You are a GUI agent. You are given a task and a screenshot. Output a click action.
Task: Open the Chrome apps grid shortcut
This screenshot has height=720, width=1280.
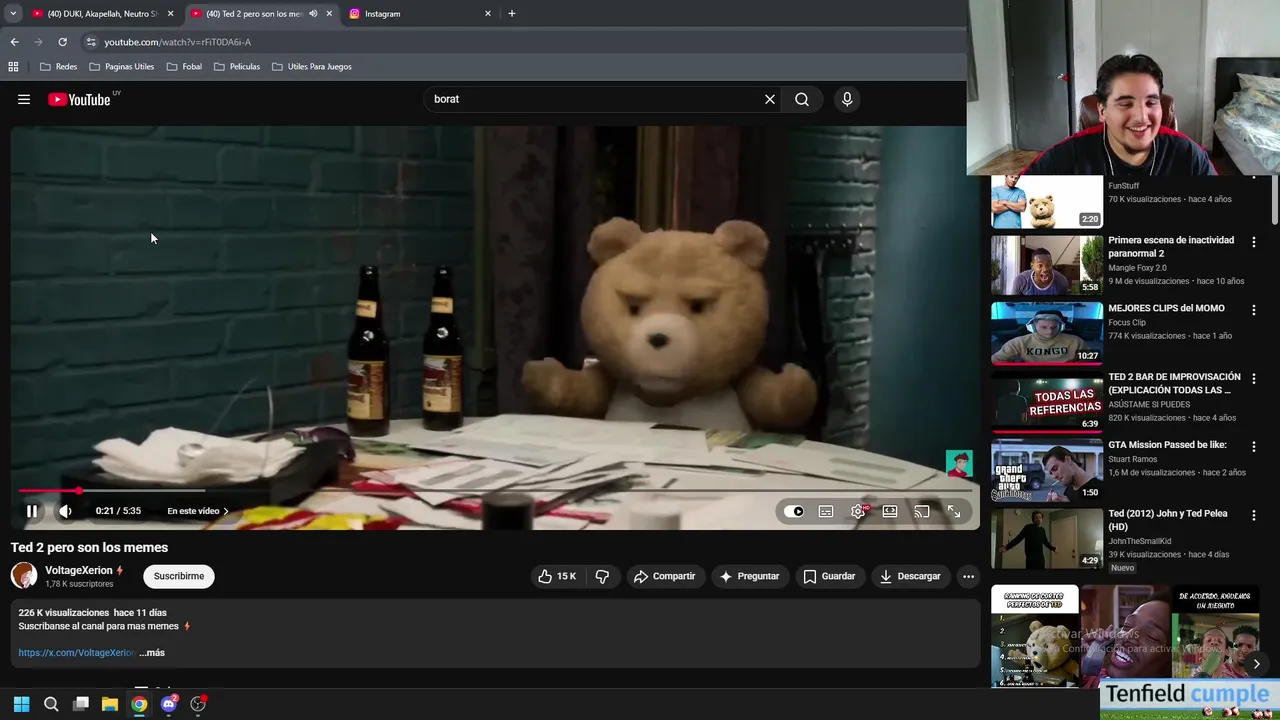click(13, 67)
